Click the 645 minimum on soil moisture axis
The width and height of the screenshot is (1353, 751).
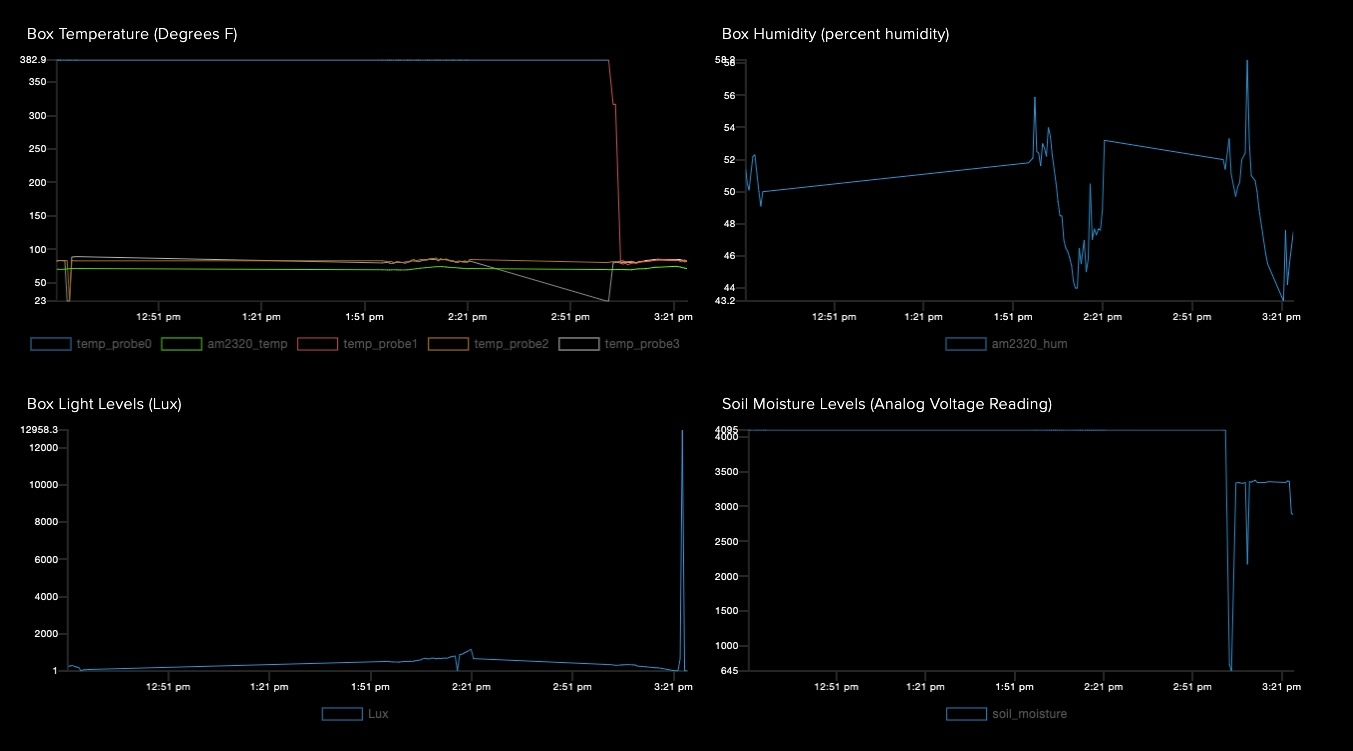(x=728, y=670)
